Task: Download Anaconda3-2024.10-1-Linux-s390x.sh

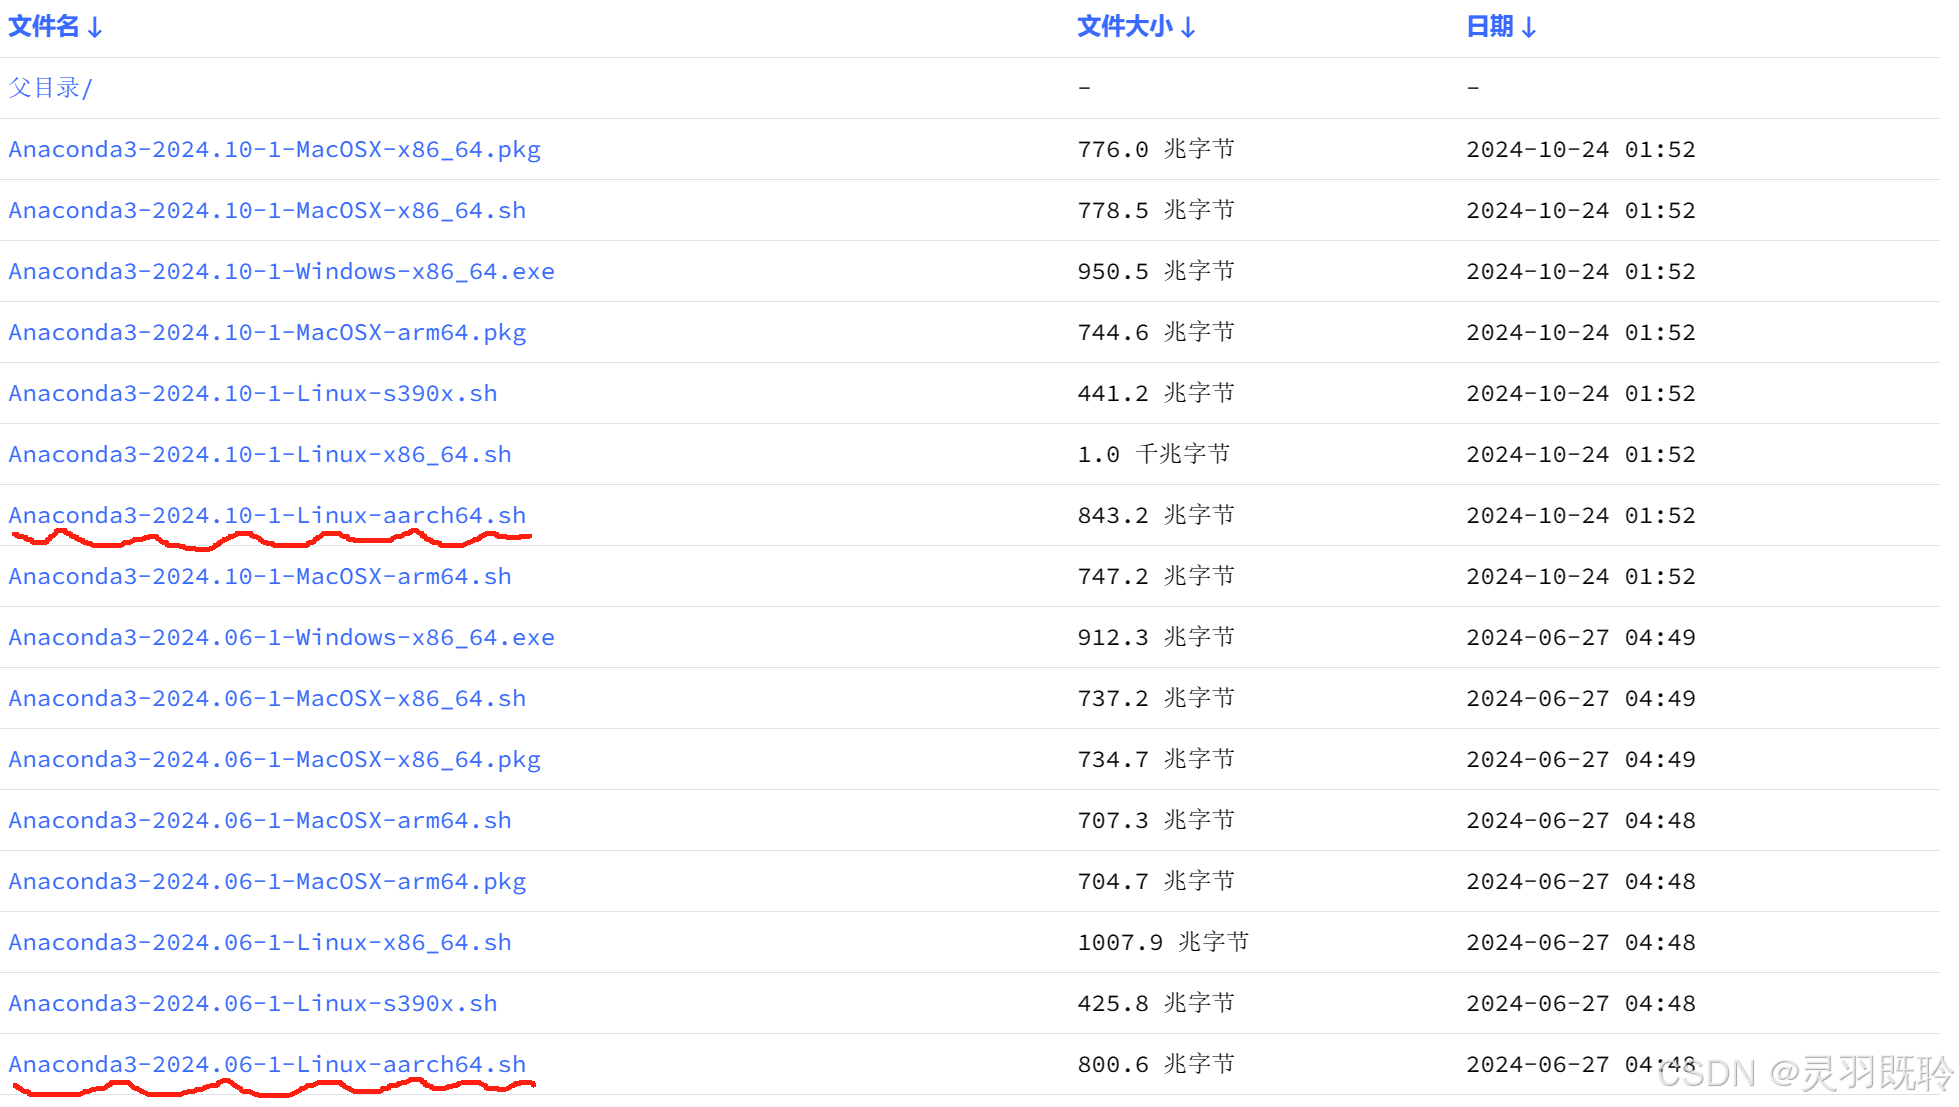Action: pos(253,394)
